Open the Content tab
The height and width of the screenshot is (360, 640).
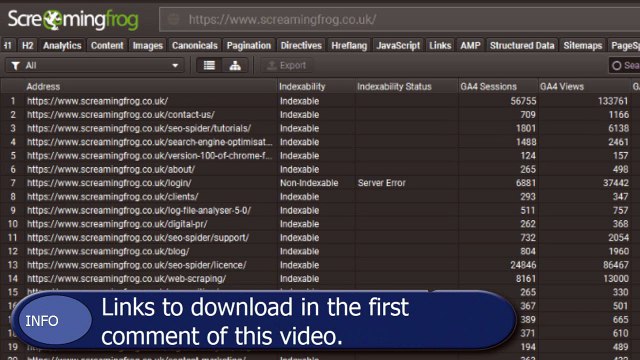(x=107, y=45)
